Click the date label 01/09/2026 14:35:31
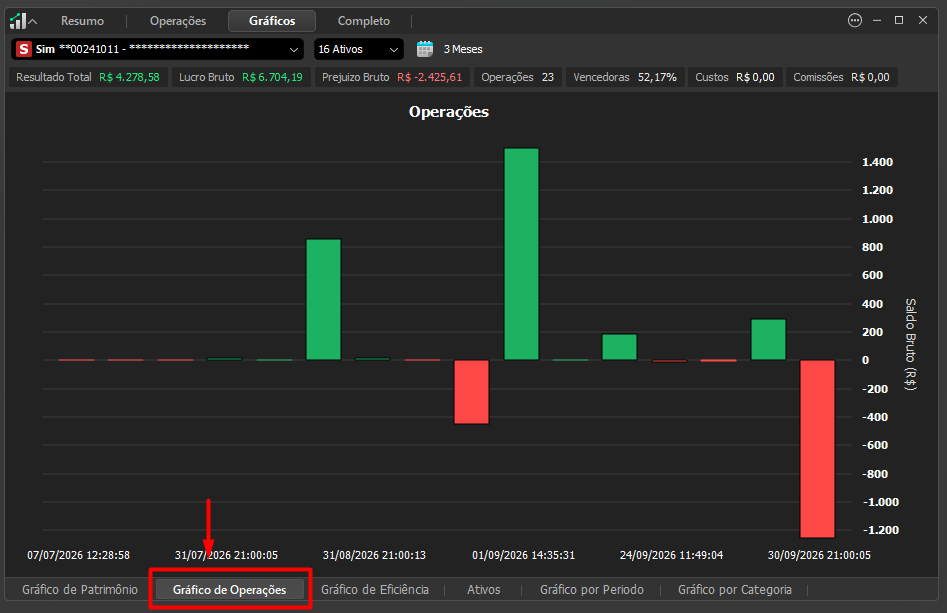Image resolution: width=947 pixels, height=613 pixels. click(x=523, y=555)
